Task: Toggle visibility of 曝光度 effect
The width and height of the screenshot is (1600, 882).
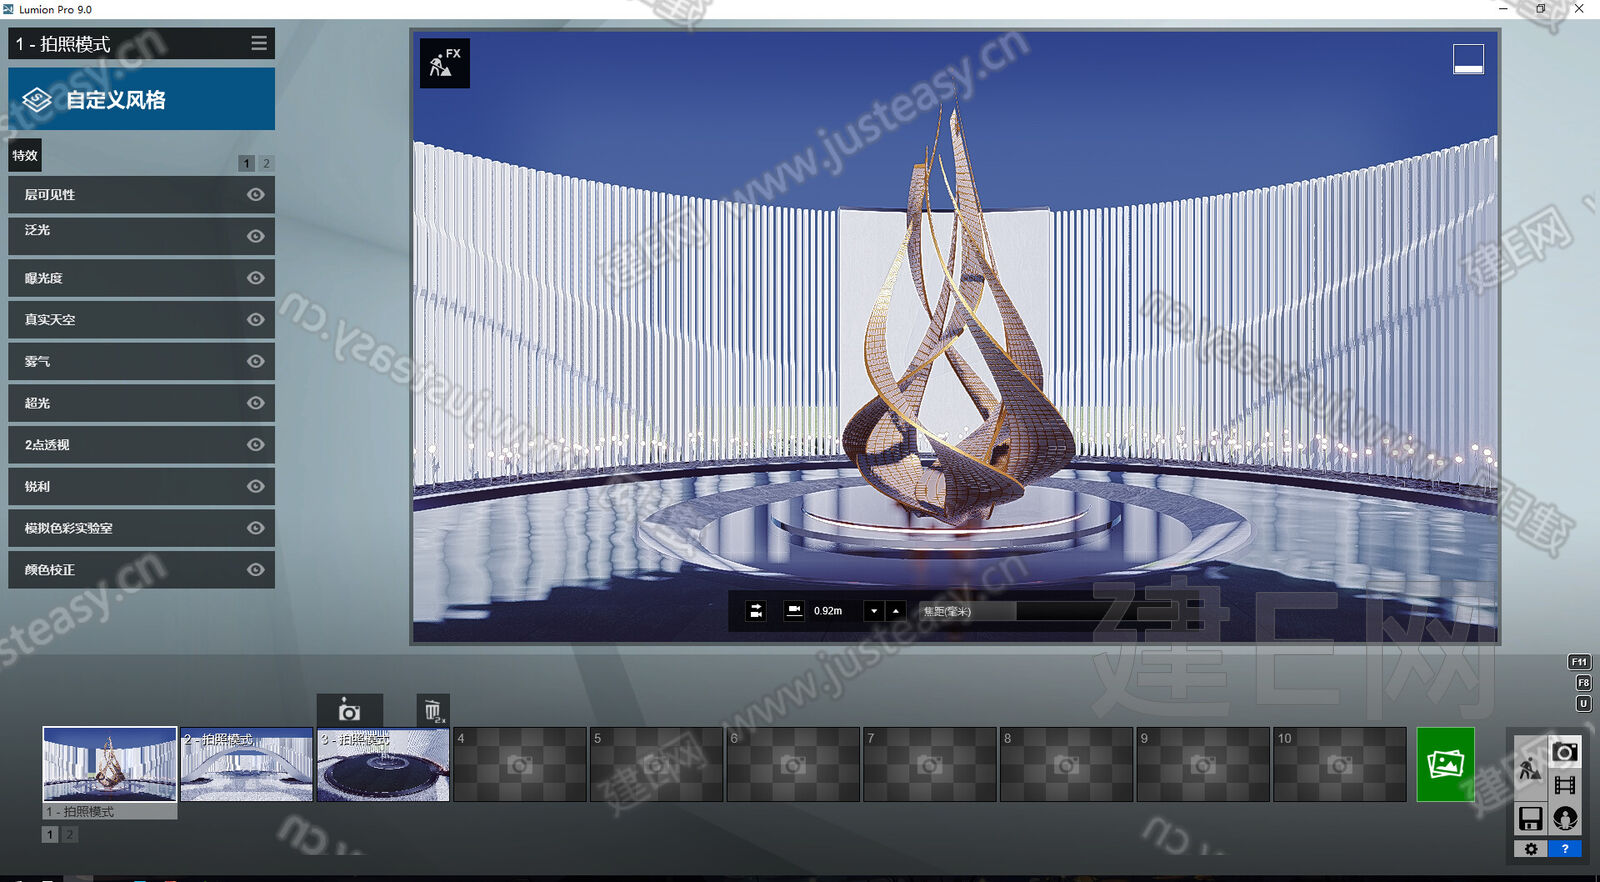Action: pyautogui.click(x=256, y=278)
